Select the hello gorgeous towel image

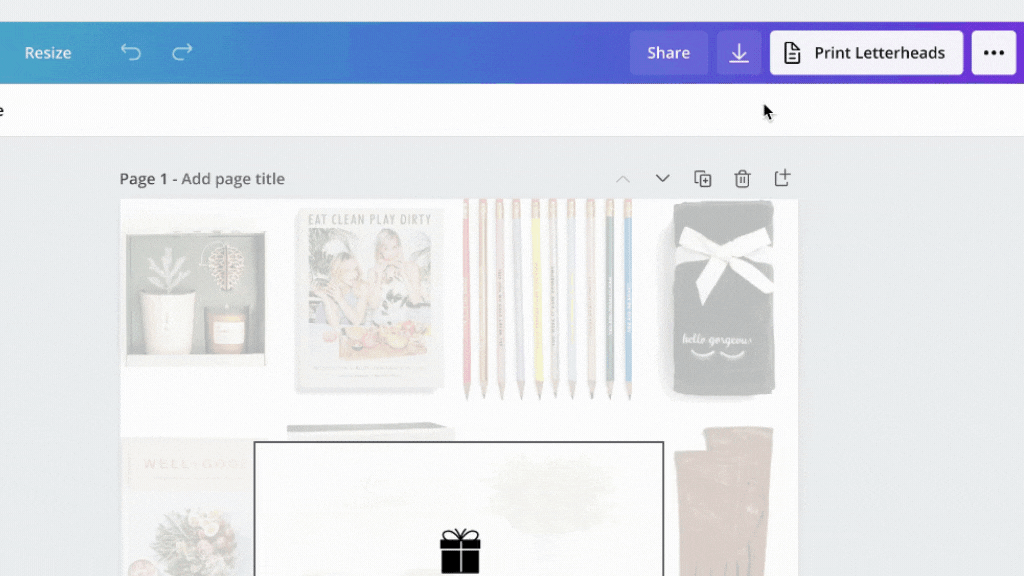click(x=724, y=298)
